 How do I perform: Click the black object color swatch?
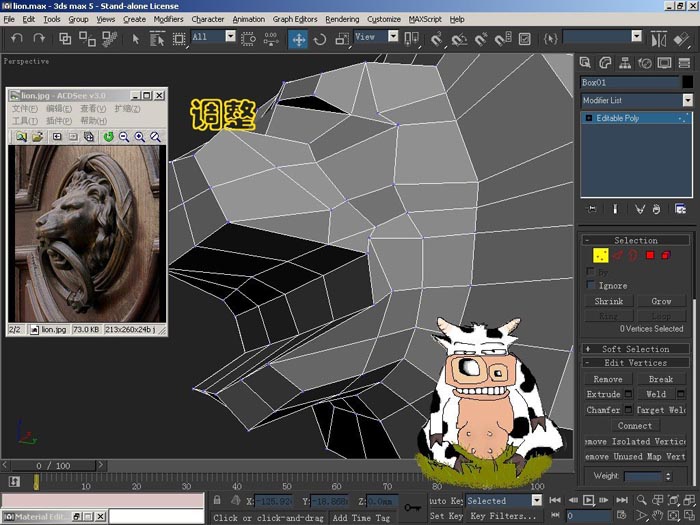(687, 82)
